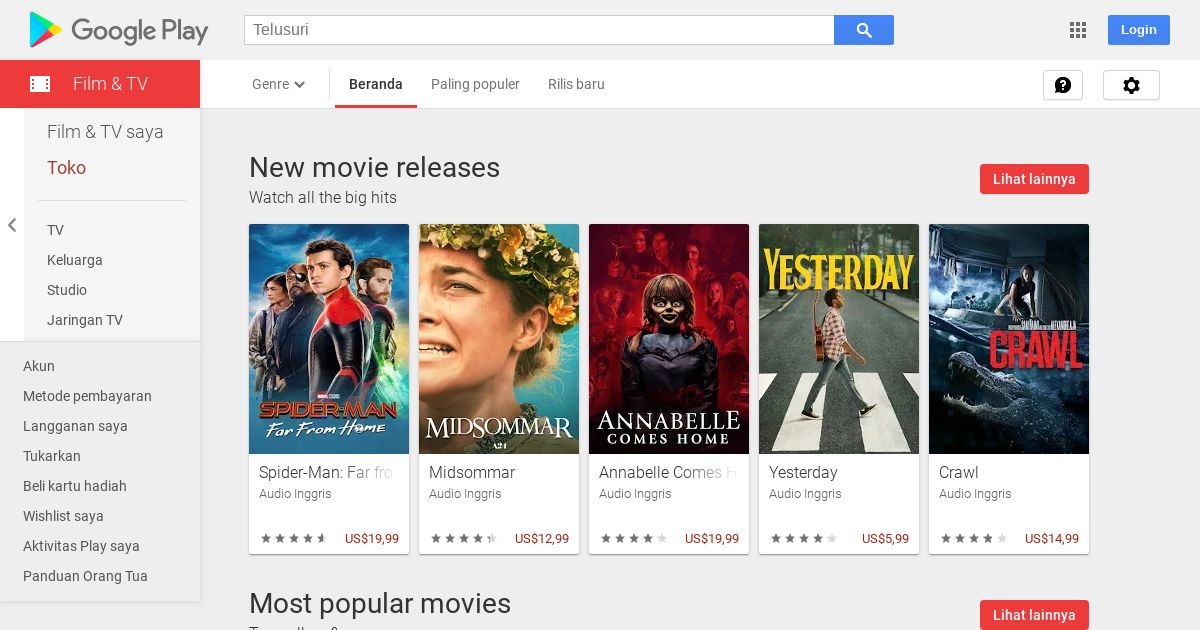
Task: Click the Yesterday star rating
Action: click(x=804, y=539)
